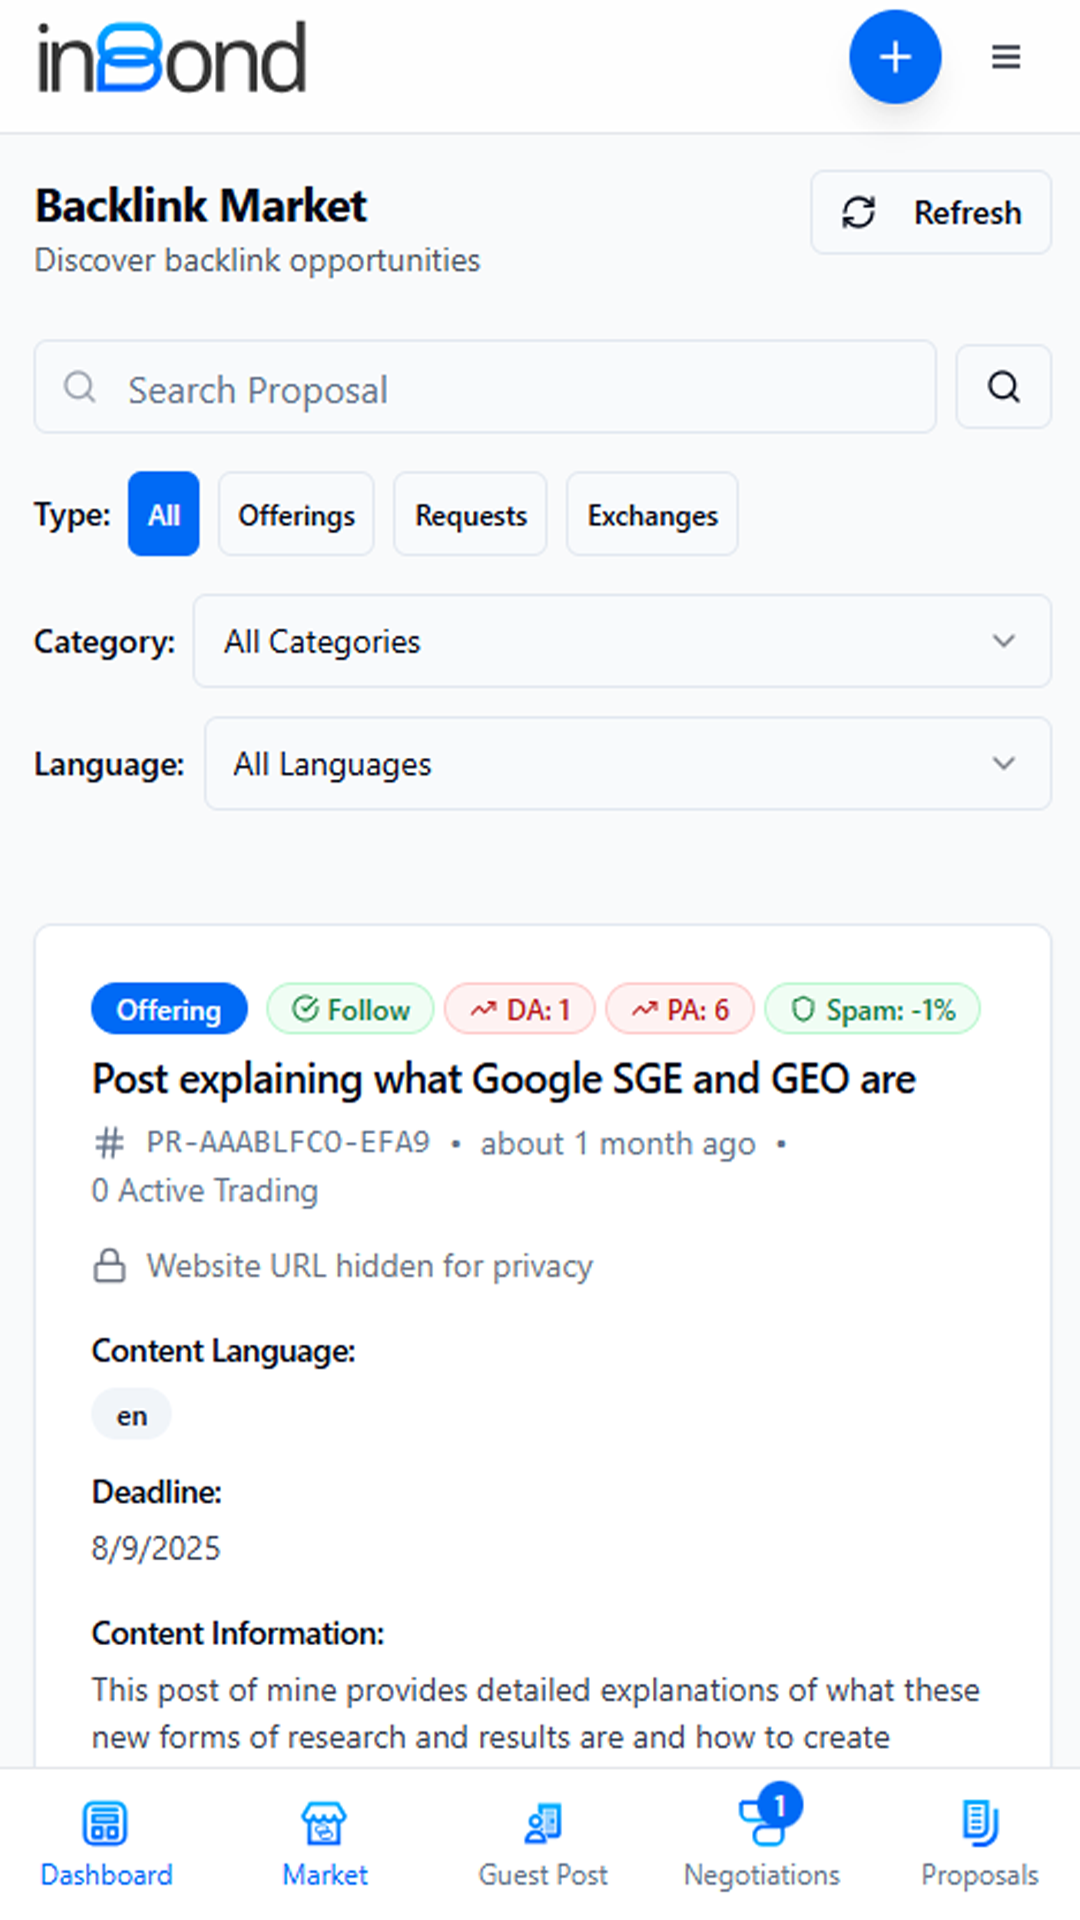Click the en language tag

(x=131, y=1415)
